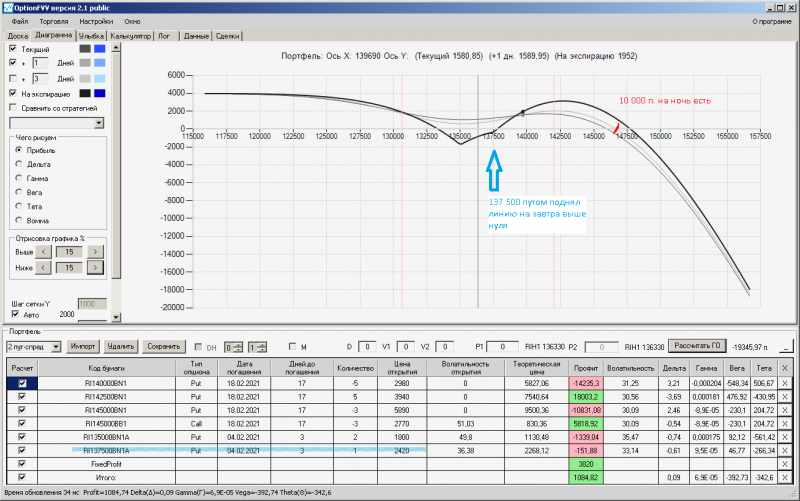Enable the M checkbox
This screenshot has height=501, width=800.
(292, 346)
